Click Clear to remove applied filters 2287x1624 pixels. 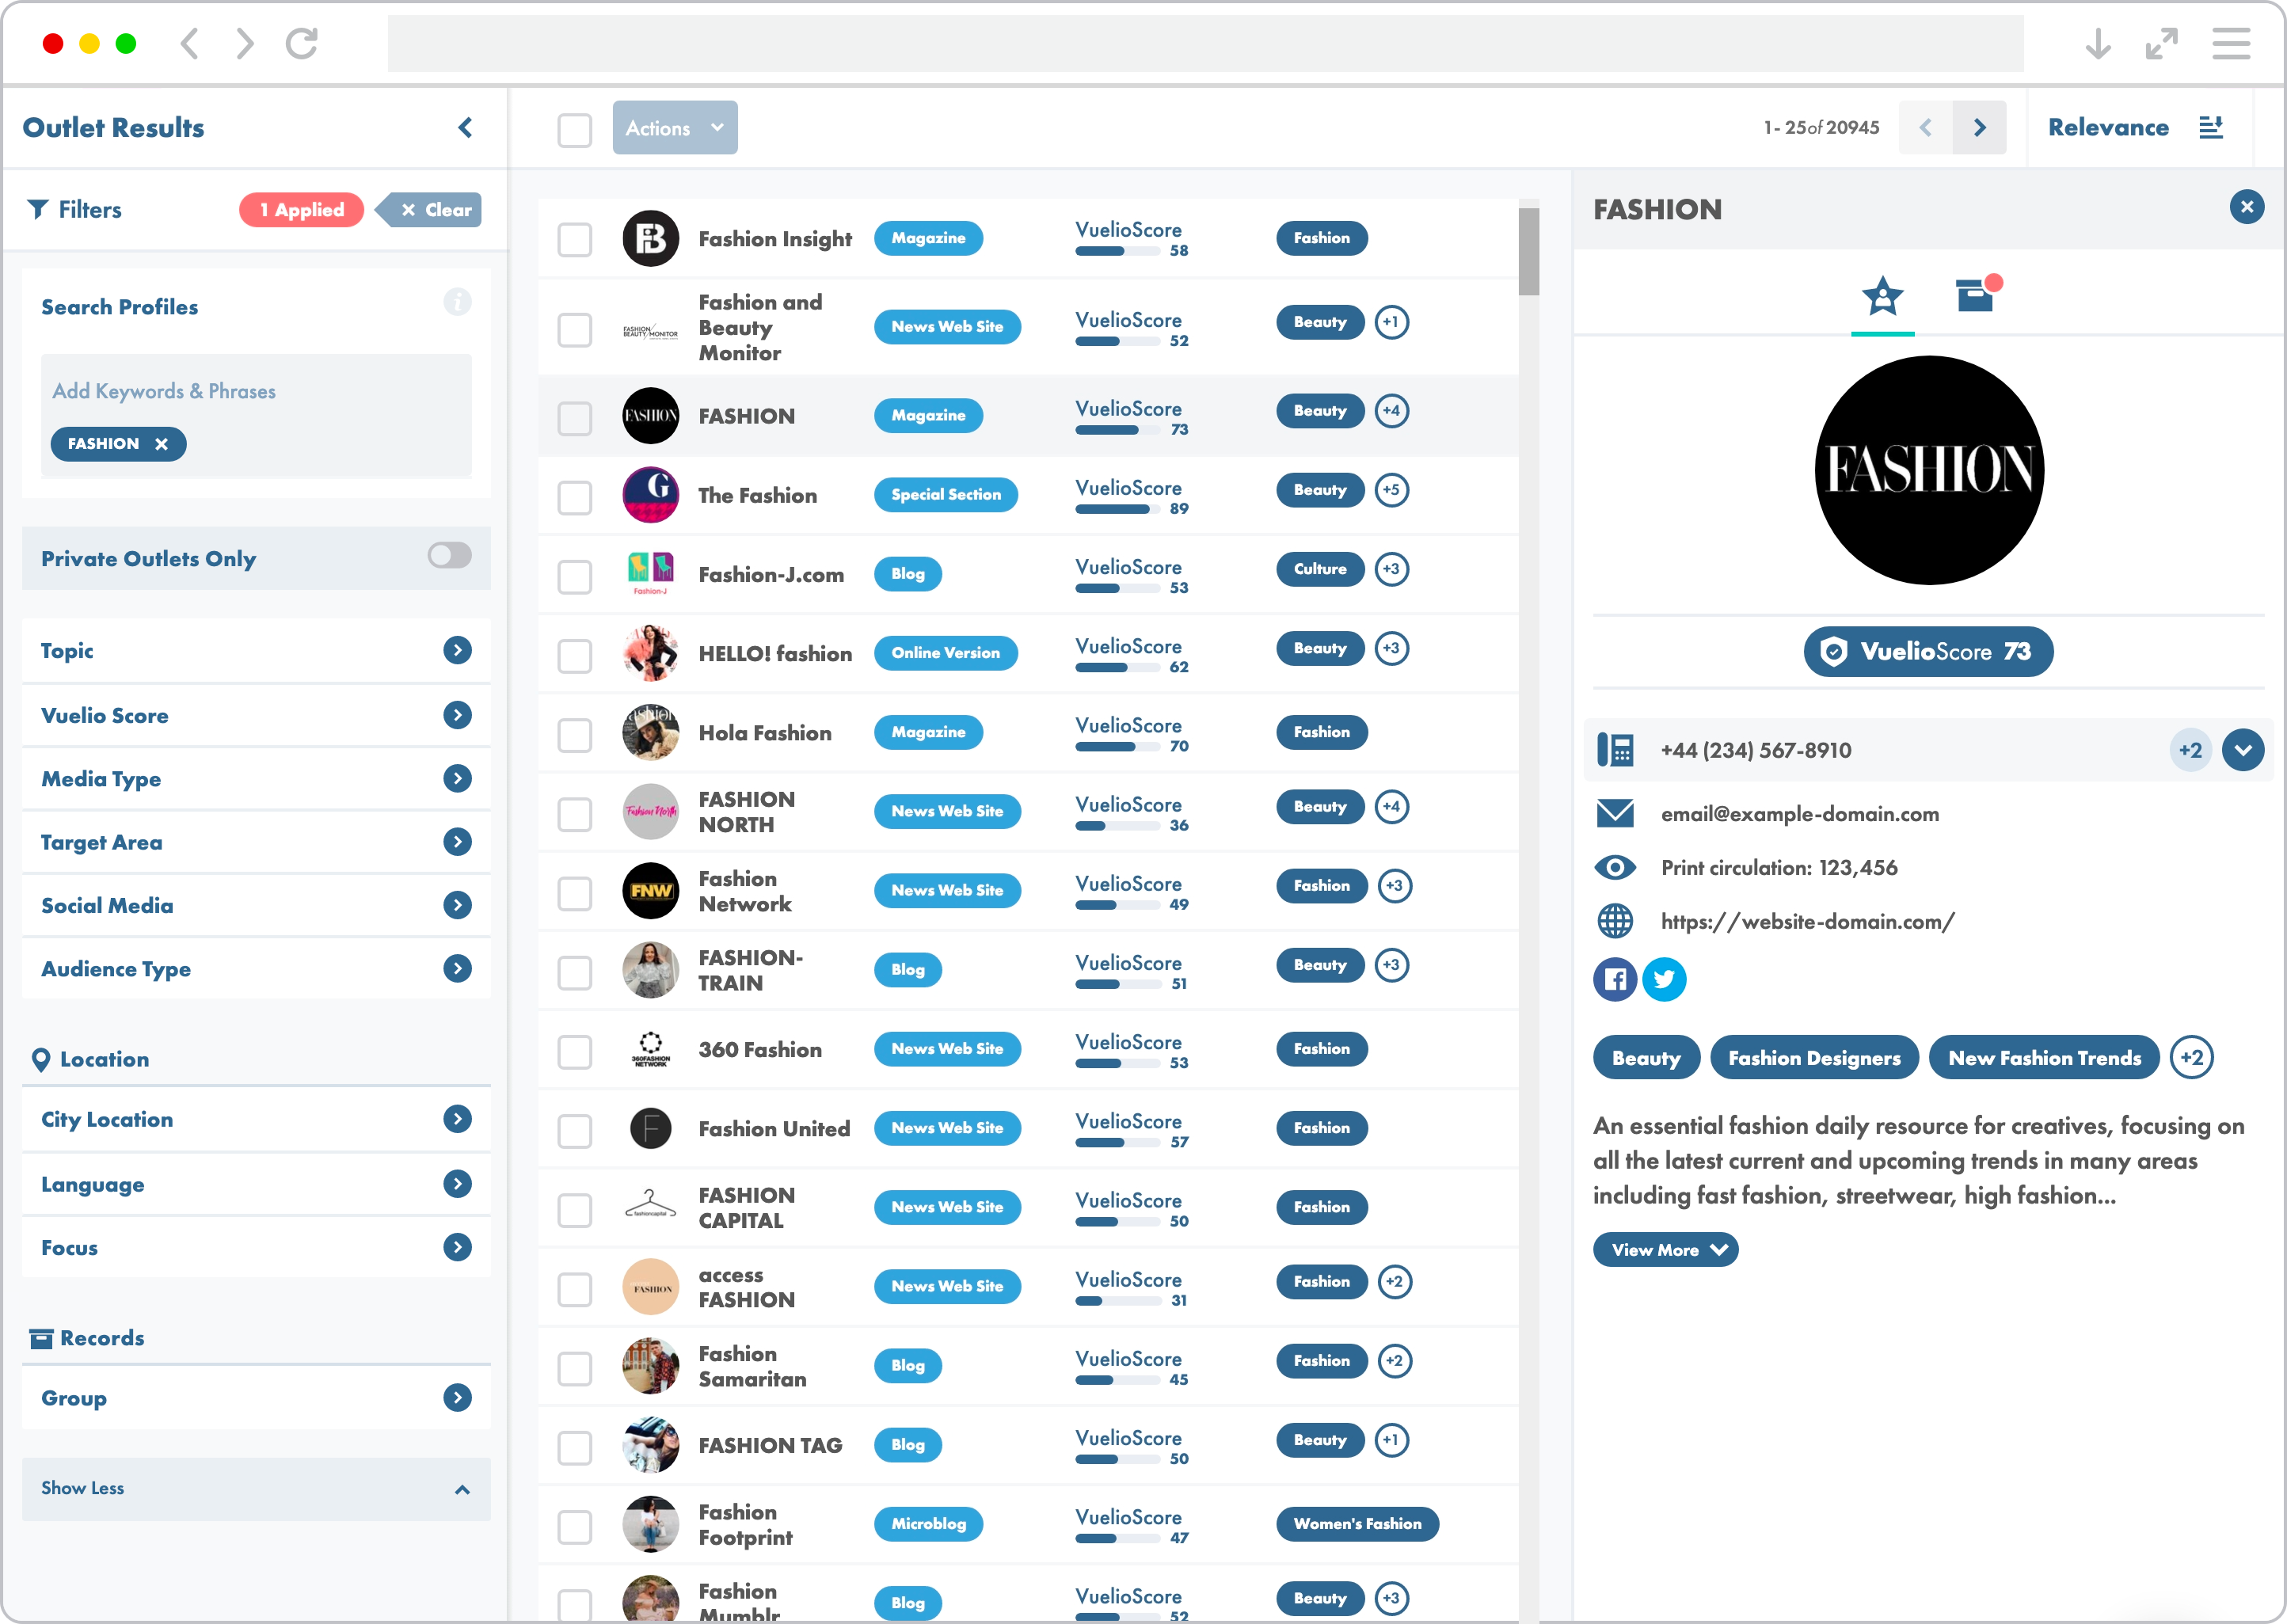coord(434,209)
